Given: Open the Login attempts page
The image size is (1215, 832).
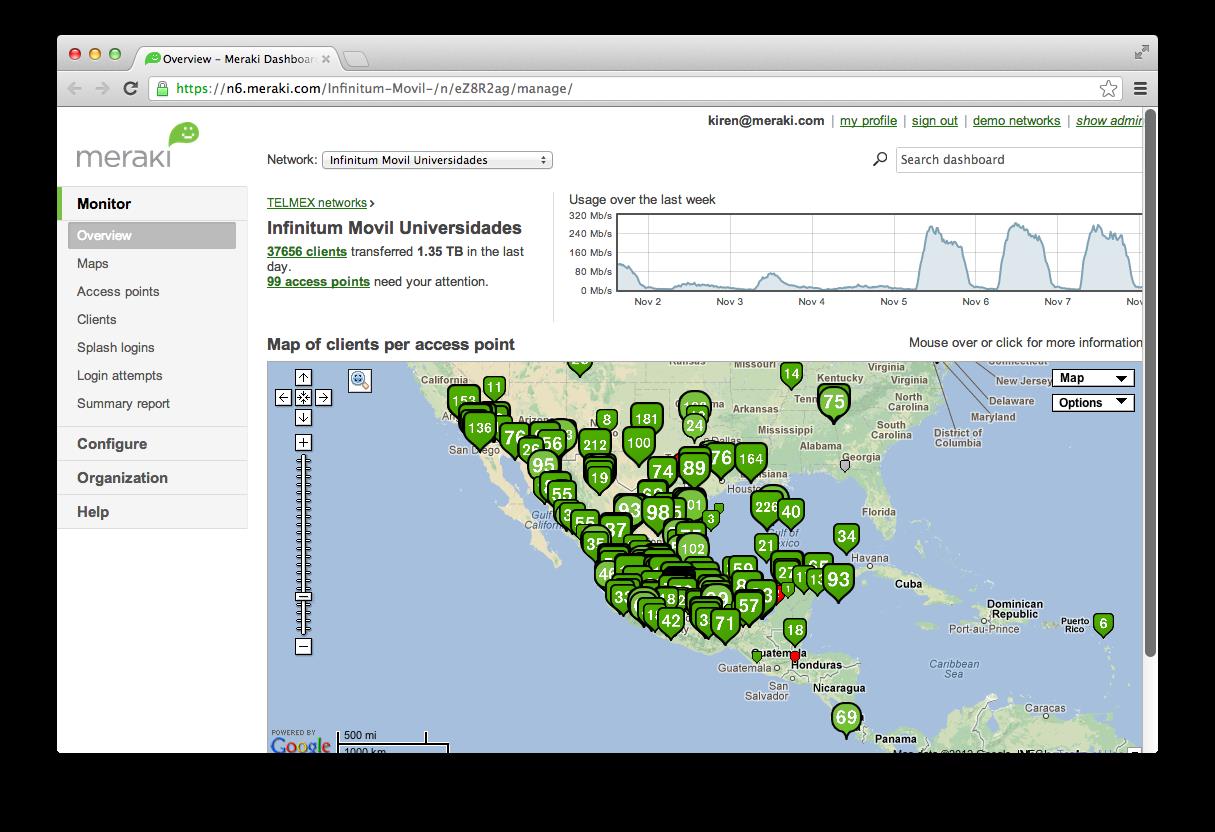Looking at the screenshot, I should 120,376.
